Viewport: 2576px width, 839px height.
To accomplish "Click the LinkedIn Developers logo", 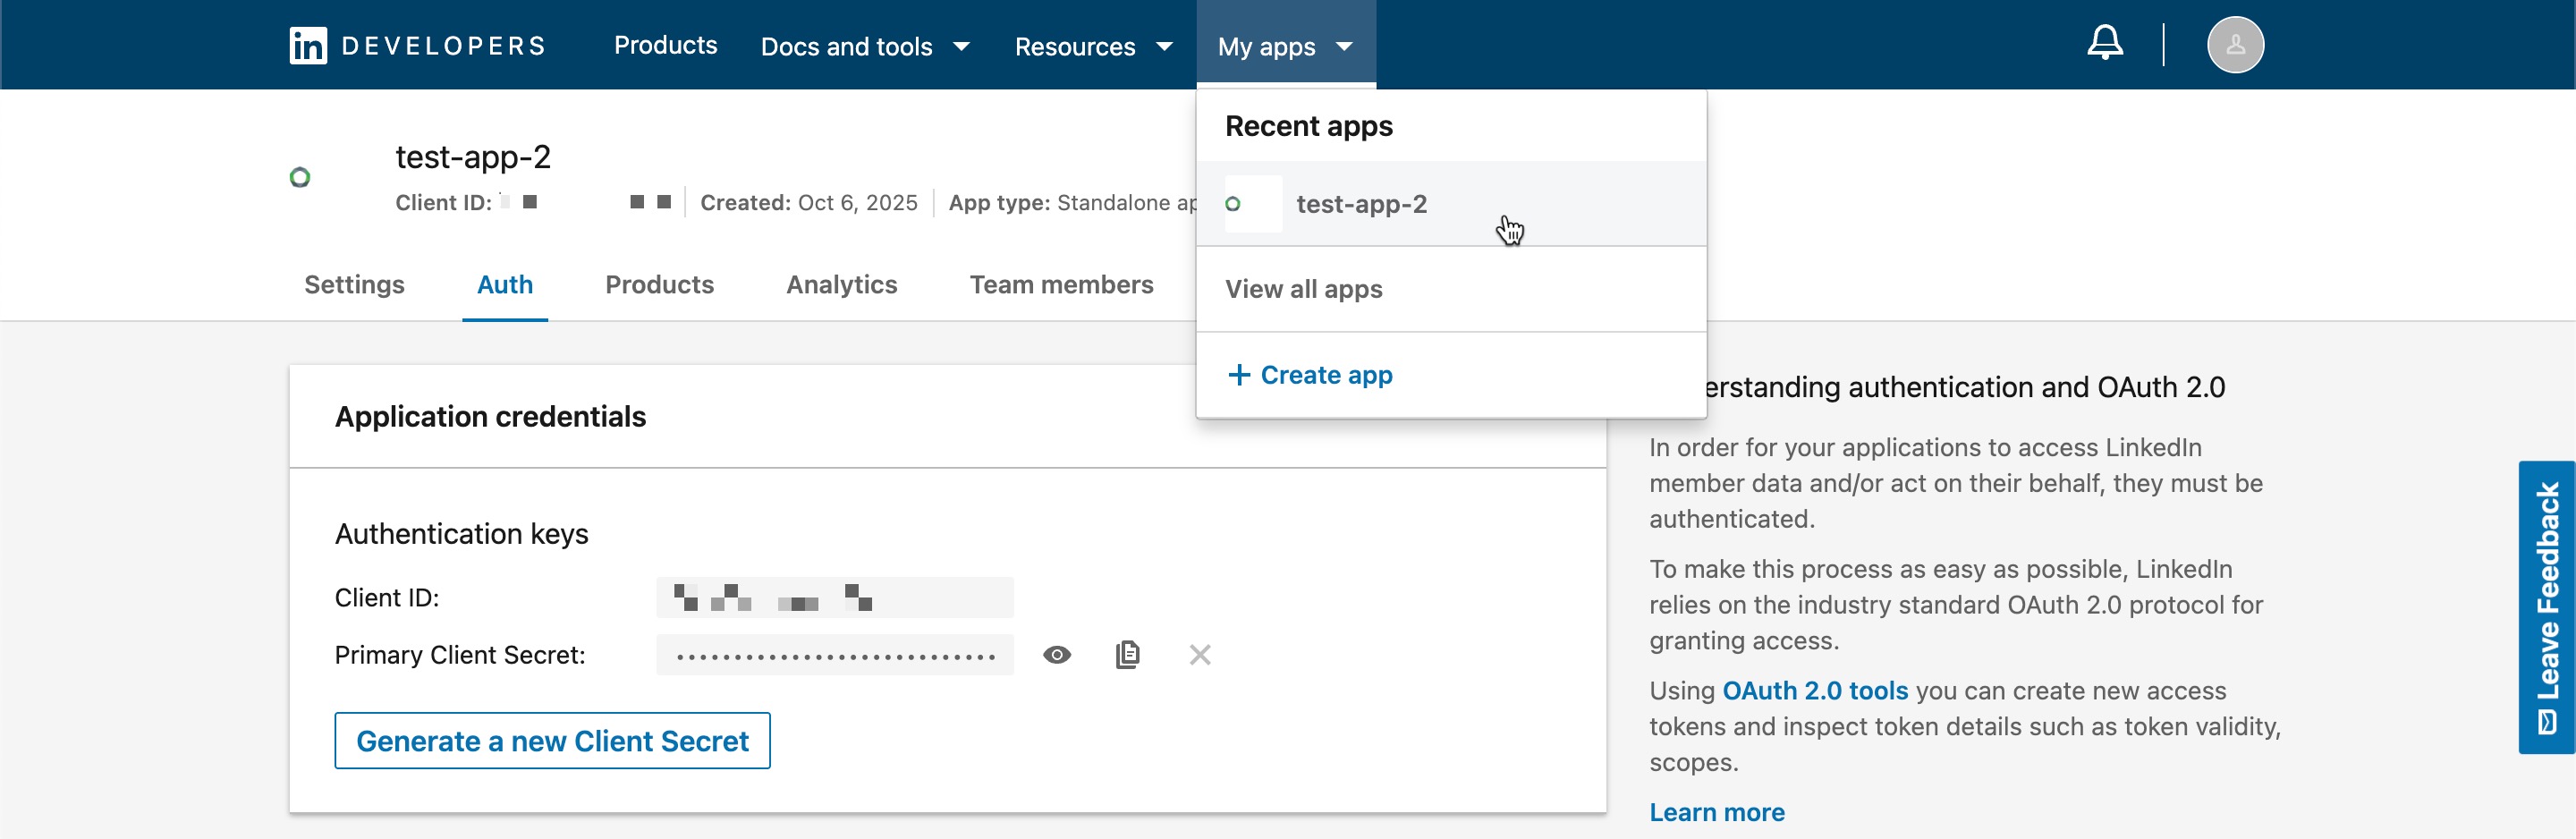I will click(x=417, y=46).
